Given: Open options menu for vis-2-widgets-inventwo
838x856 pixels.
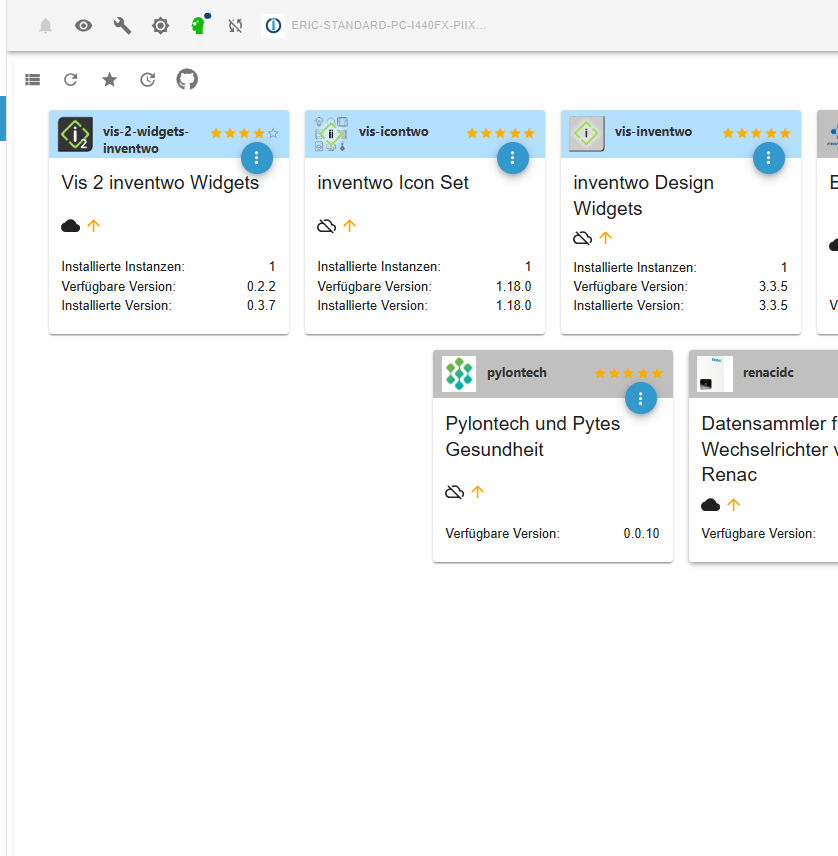Looking at the screenshot, I should (257, 158).
